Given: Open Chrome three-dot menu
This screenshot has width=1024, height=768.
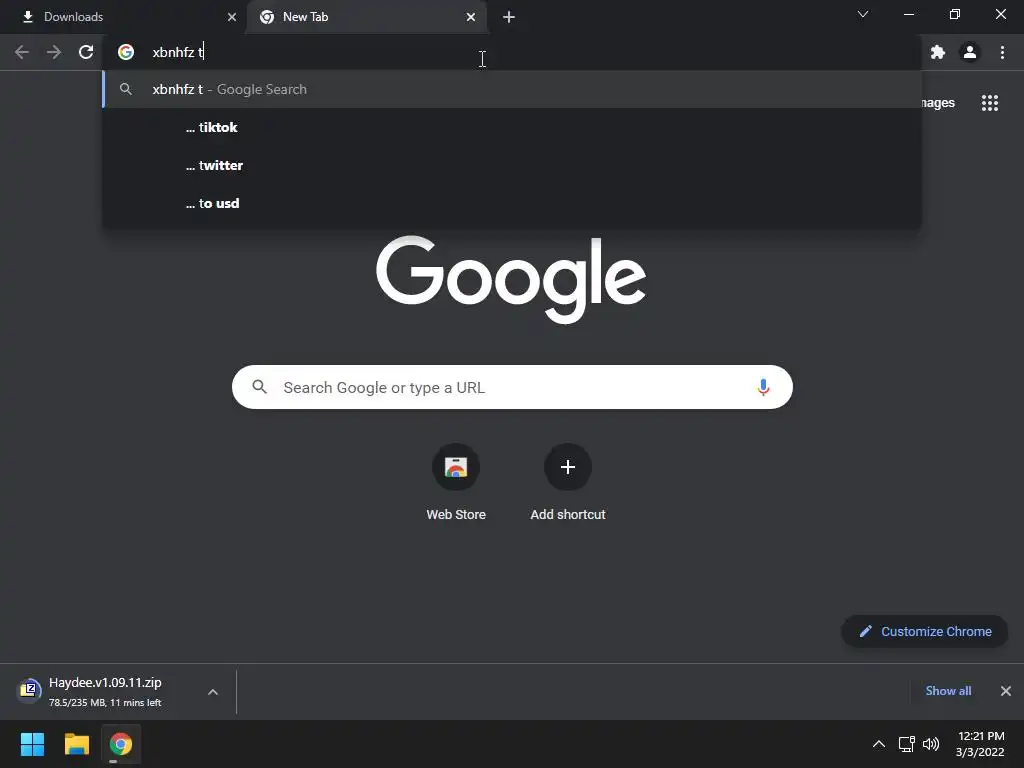Looking at the screenshot, I should 1002,52.
